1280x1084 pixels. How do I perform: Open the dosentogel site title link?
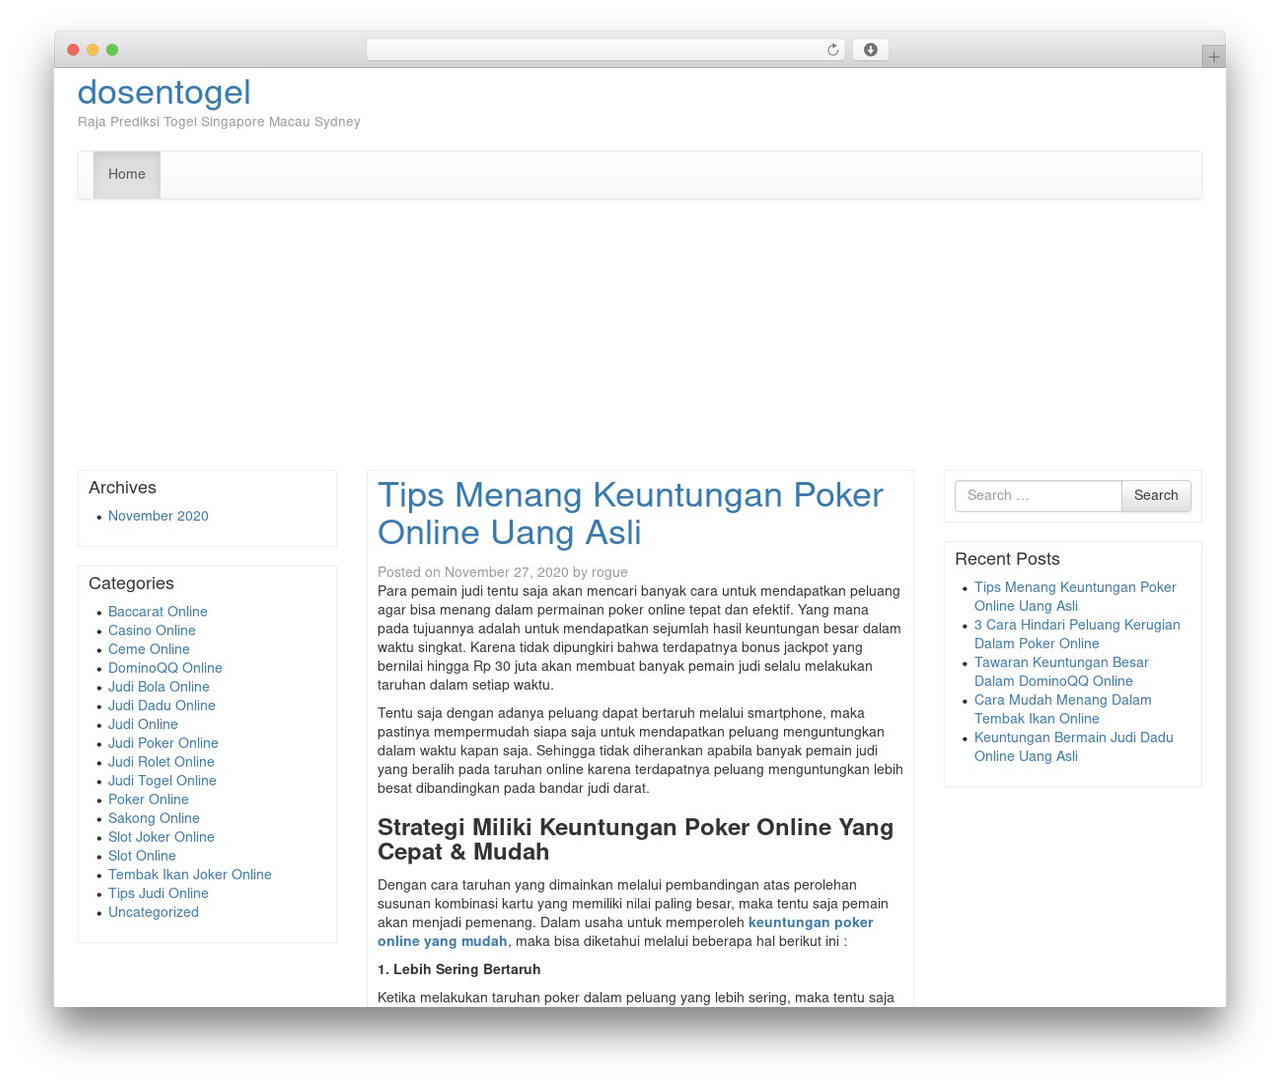pyautogui.click(x=164, y=93)
